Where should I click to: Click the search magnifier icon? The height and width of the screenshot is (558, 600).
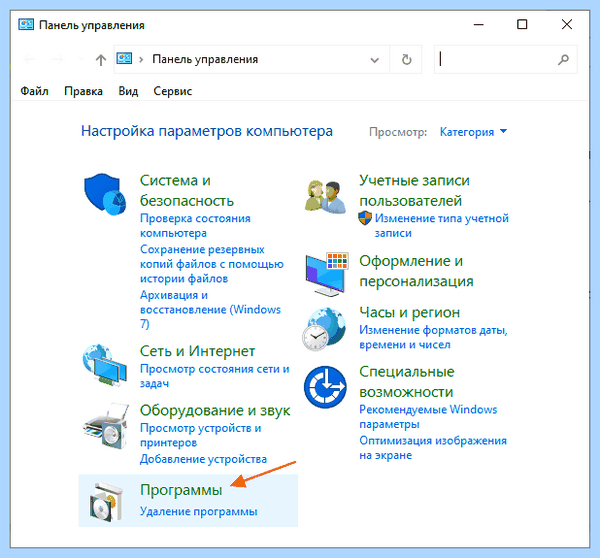click(563, 59)
